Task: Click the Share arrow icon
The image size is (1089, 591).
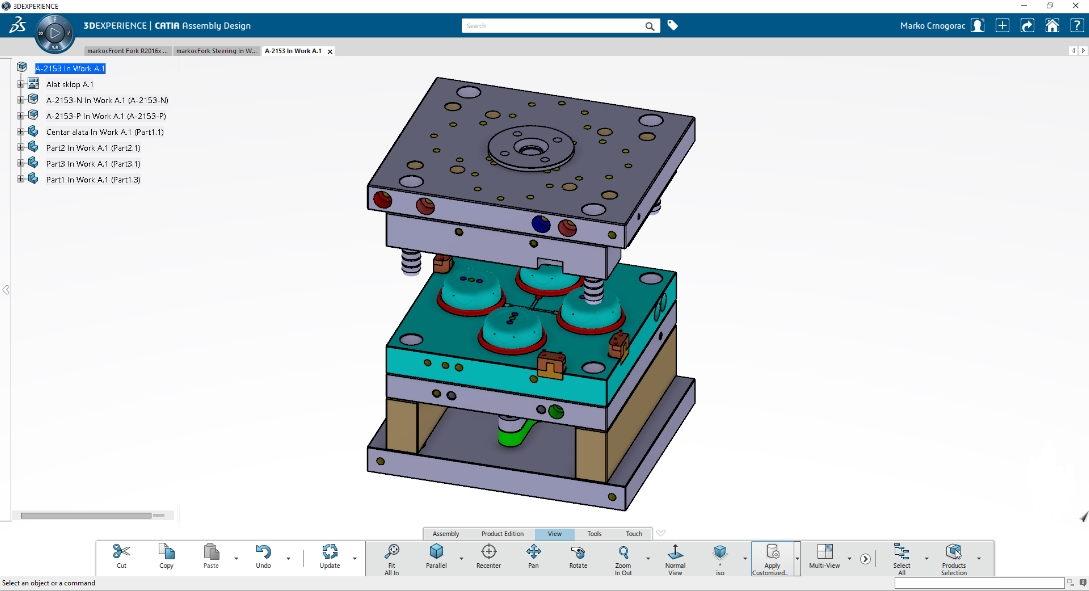Action: pyautogui.click(x=1027, y=26)
